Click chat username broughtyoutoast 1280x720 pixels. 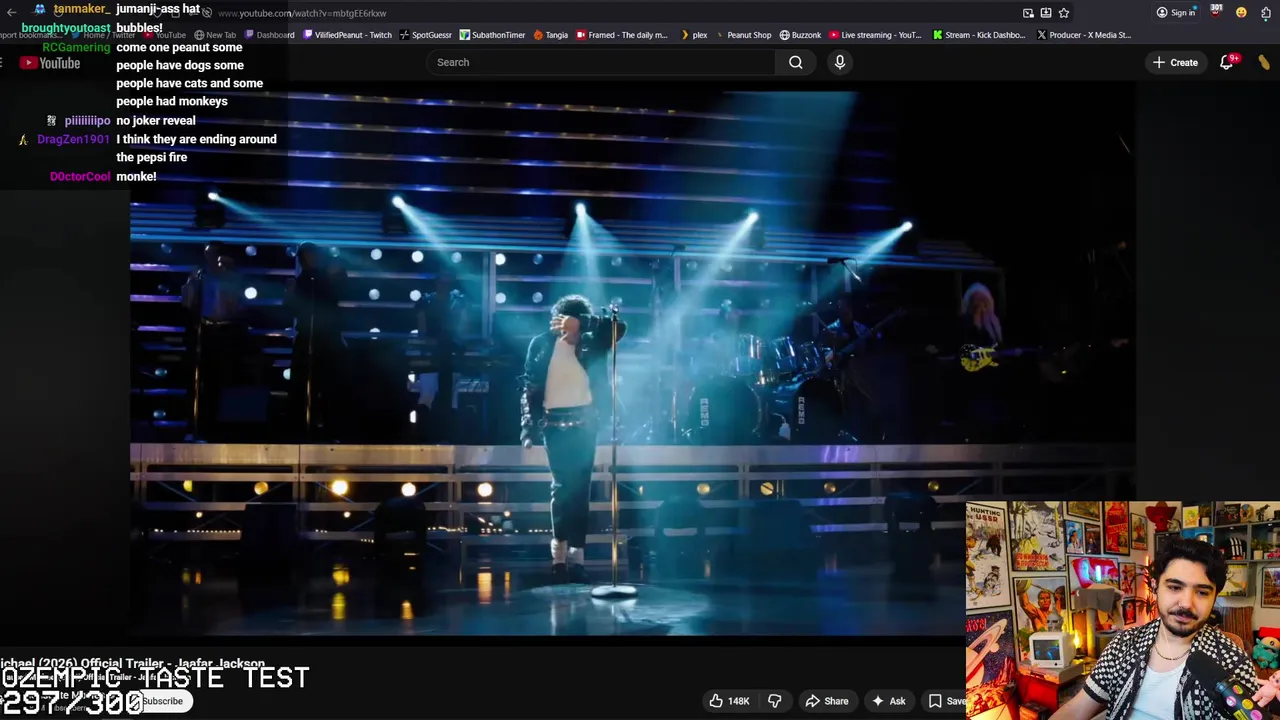(66, 28)
